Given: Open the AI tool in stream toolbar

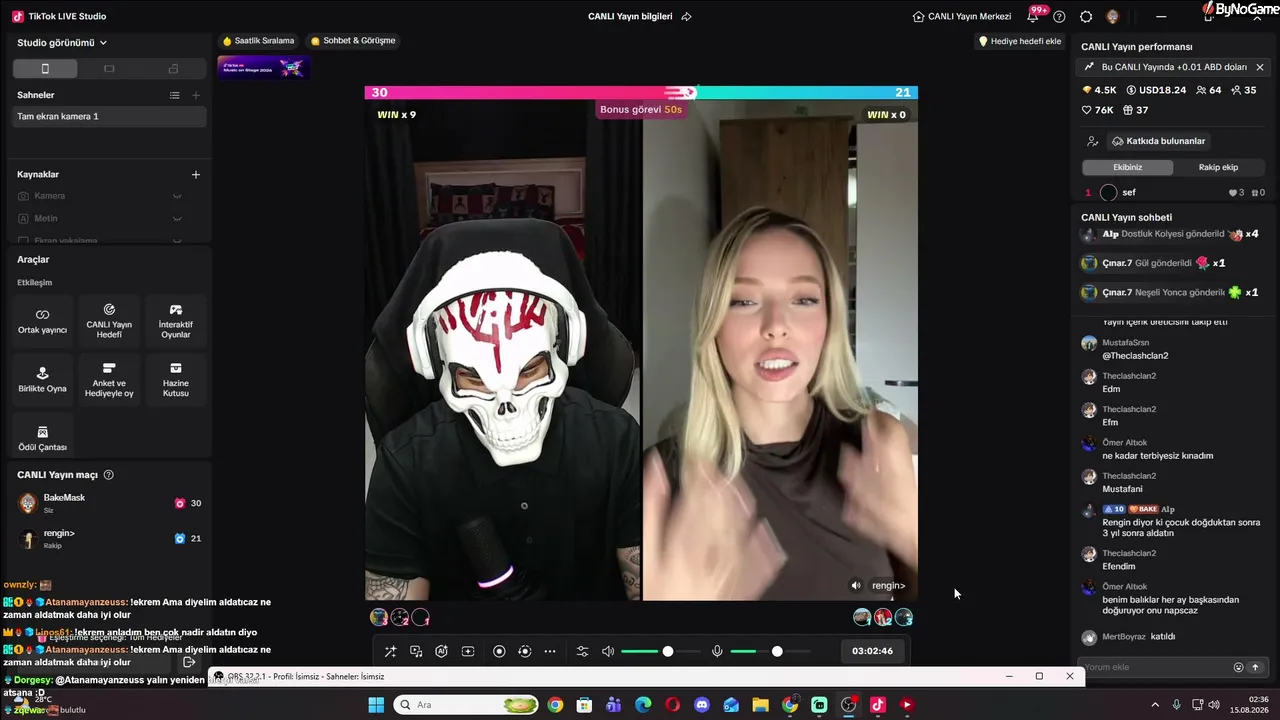Looking at the screenshot, I should (x=441, y=652).
